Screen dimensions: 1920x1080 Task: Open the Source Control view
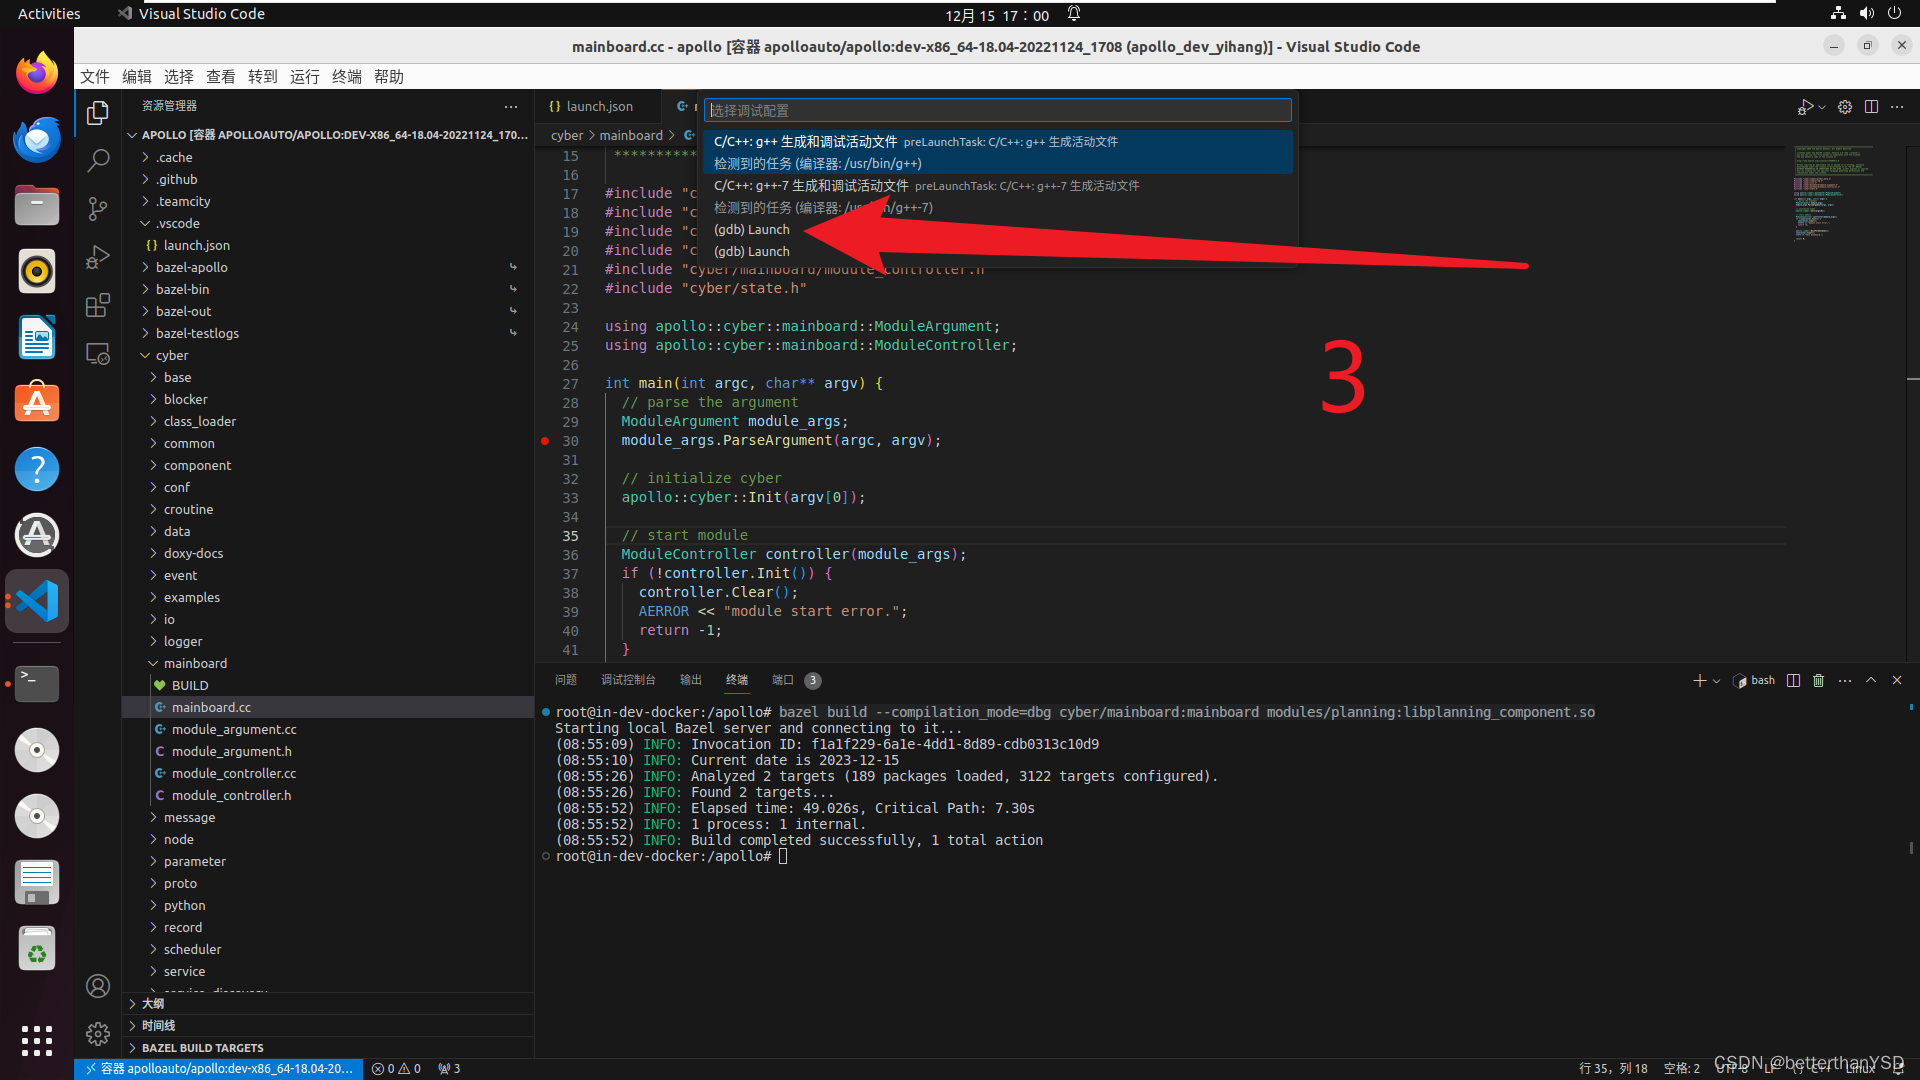(98, 208)
